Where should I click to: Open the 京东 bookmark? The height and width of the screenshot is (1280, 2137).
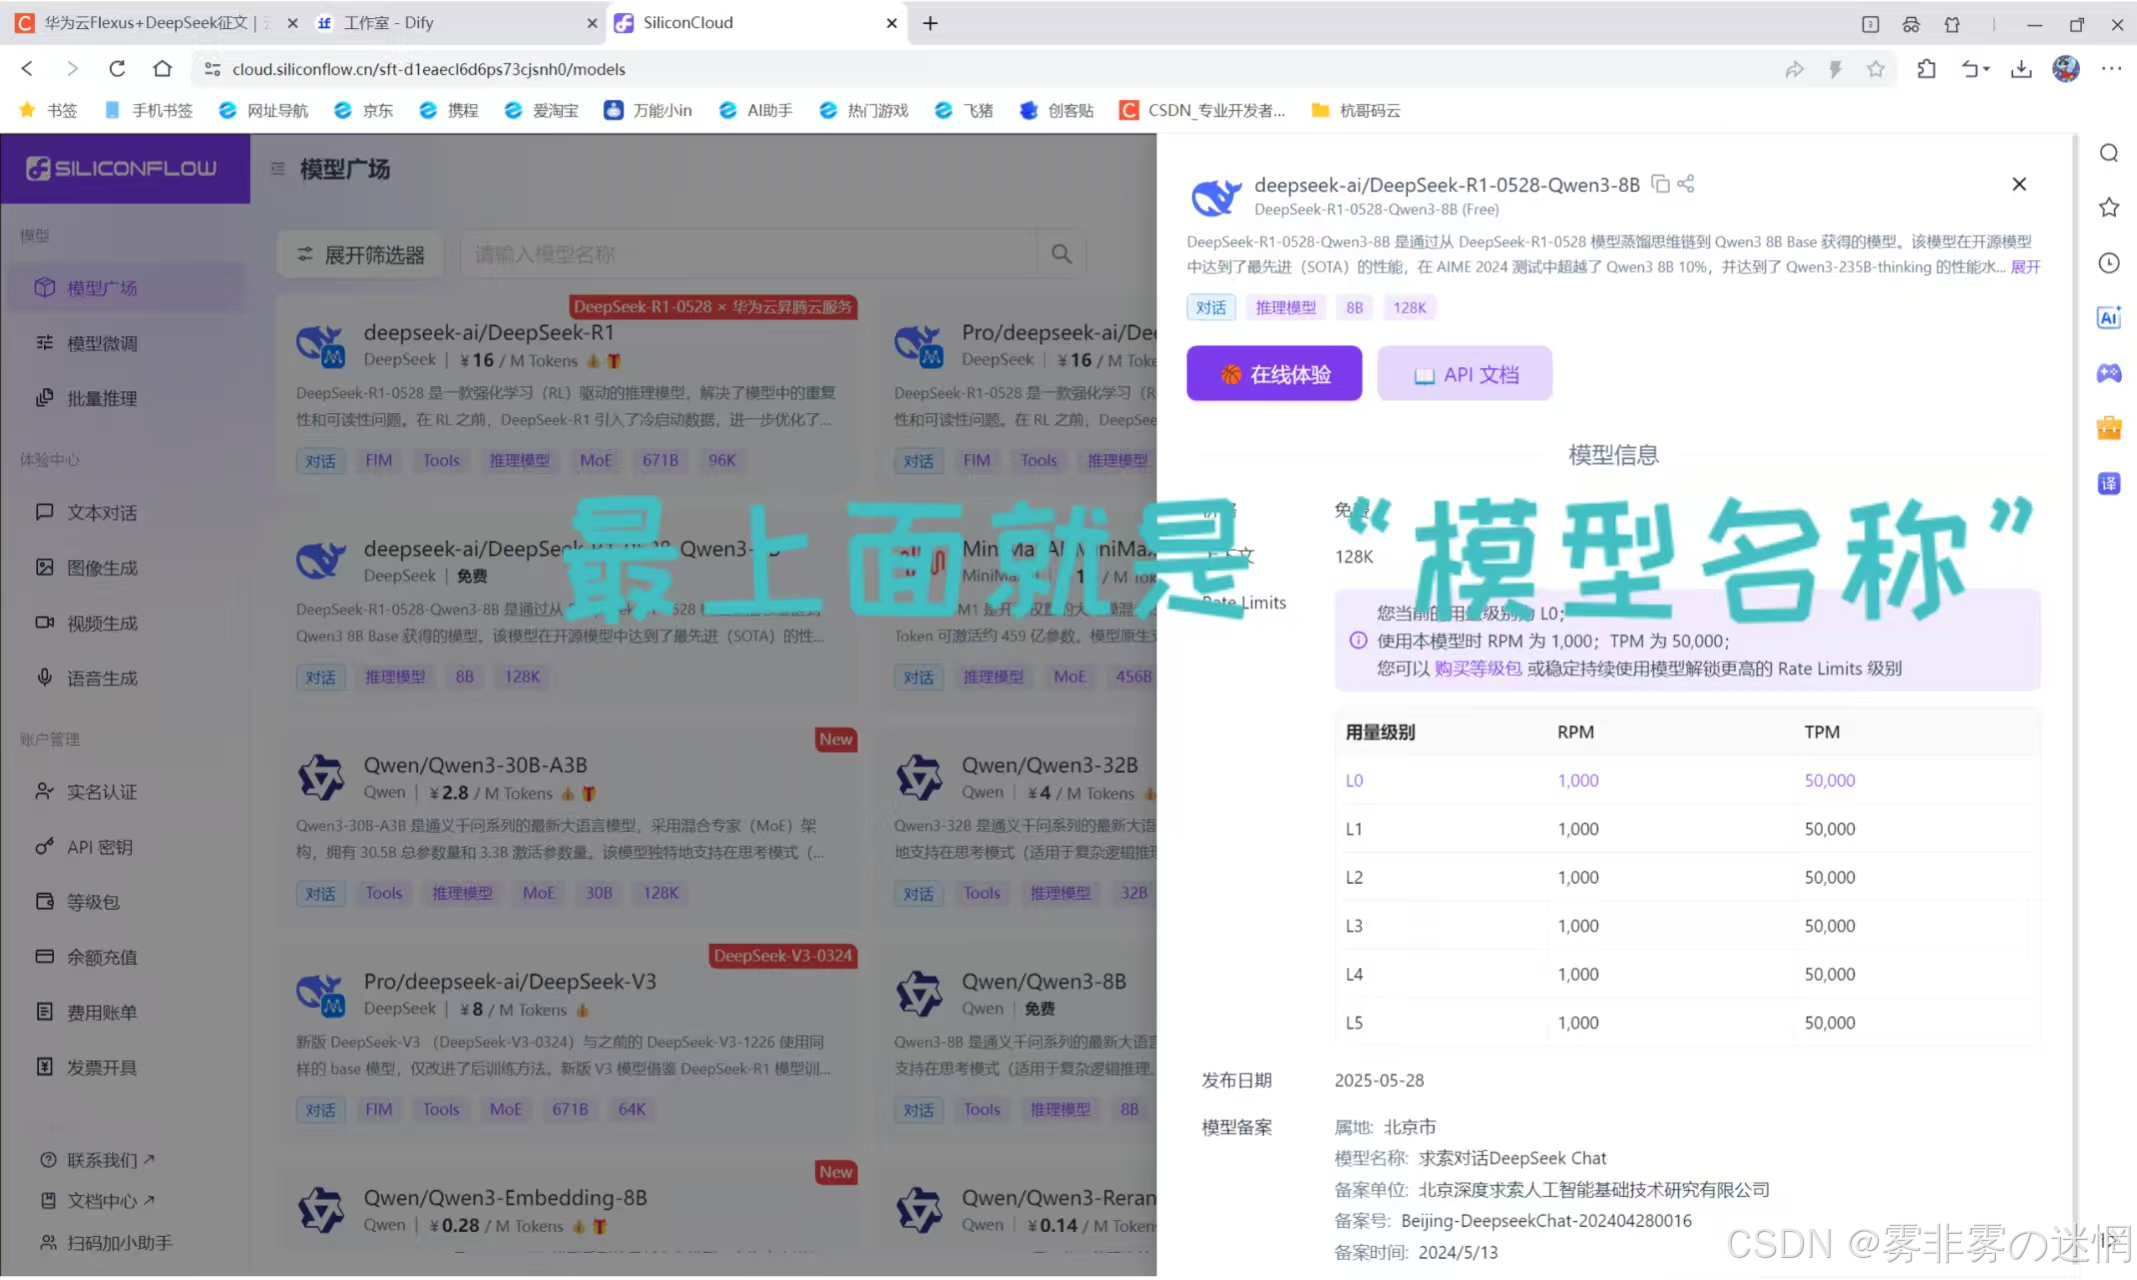[363, 110]
